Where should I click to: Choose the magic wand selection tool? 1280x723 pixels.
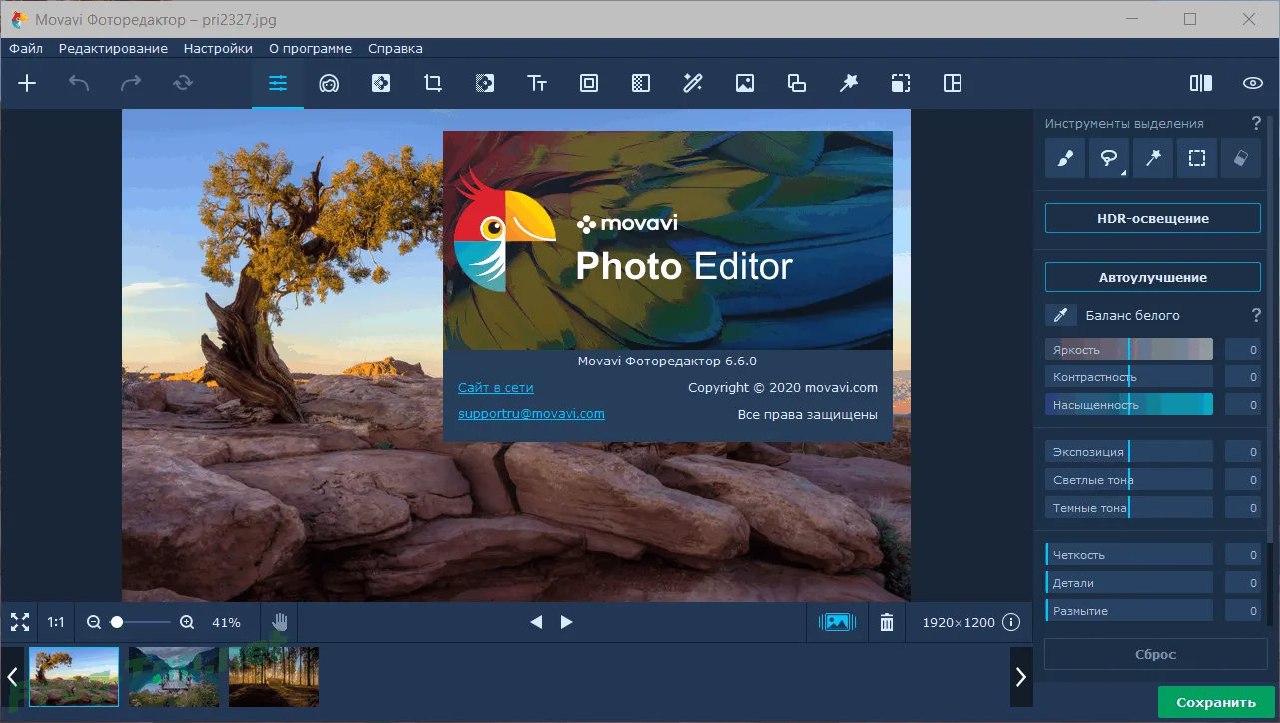(1153, 158)
